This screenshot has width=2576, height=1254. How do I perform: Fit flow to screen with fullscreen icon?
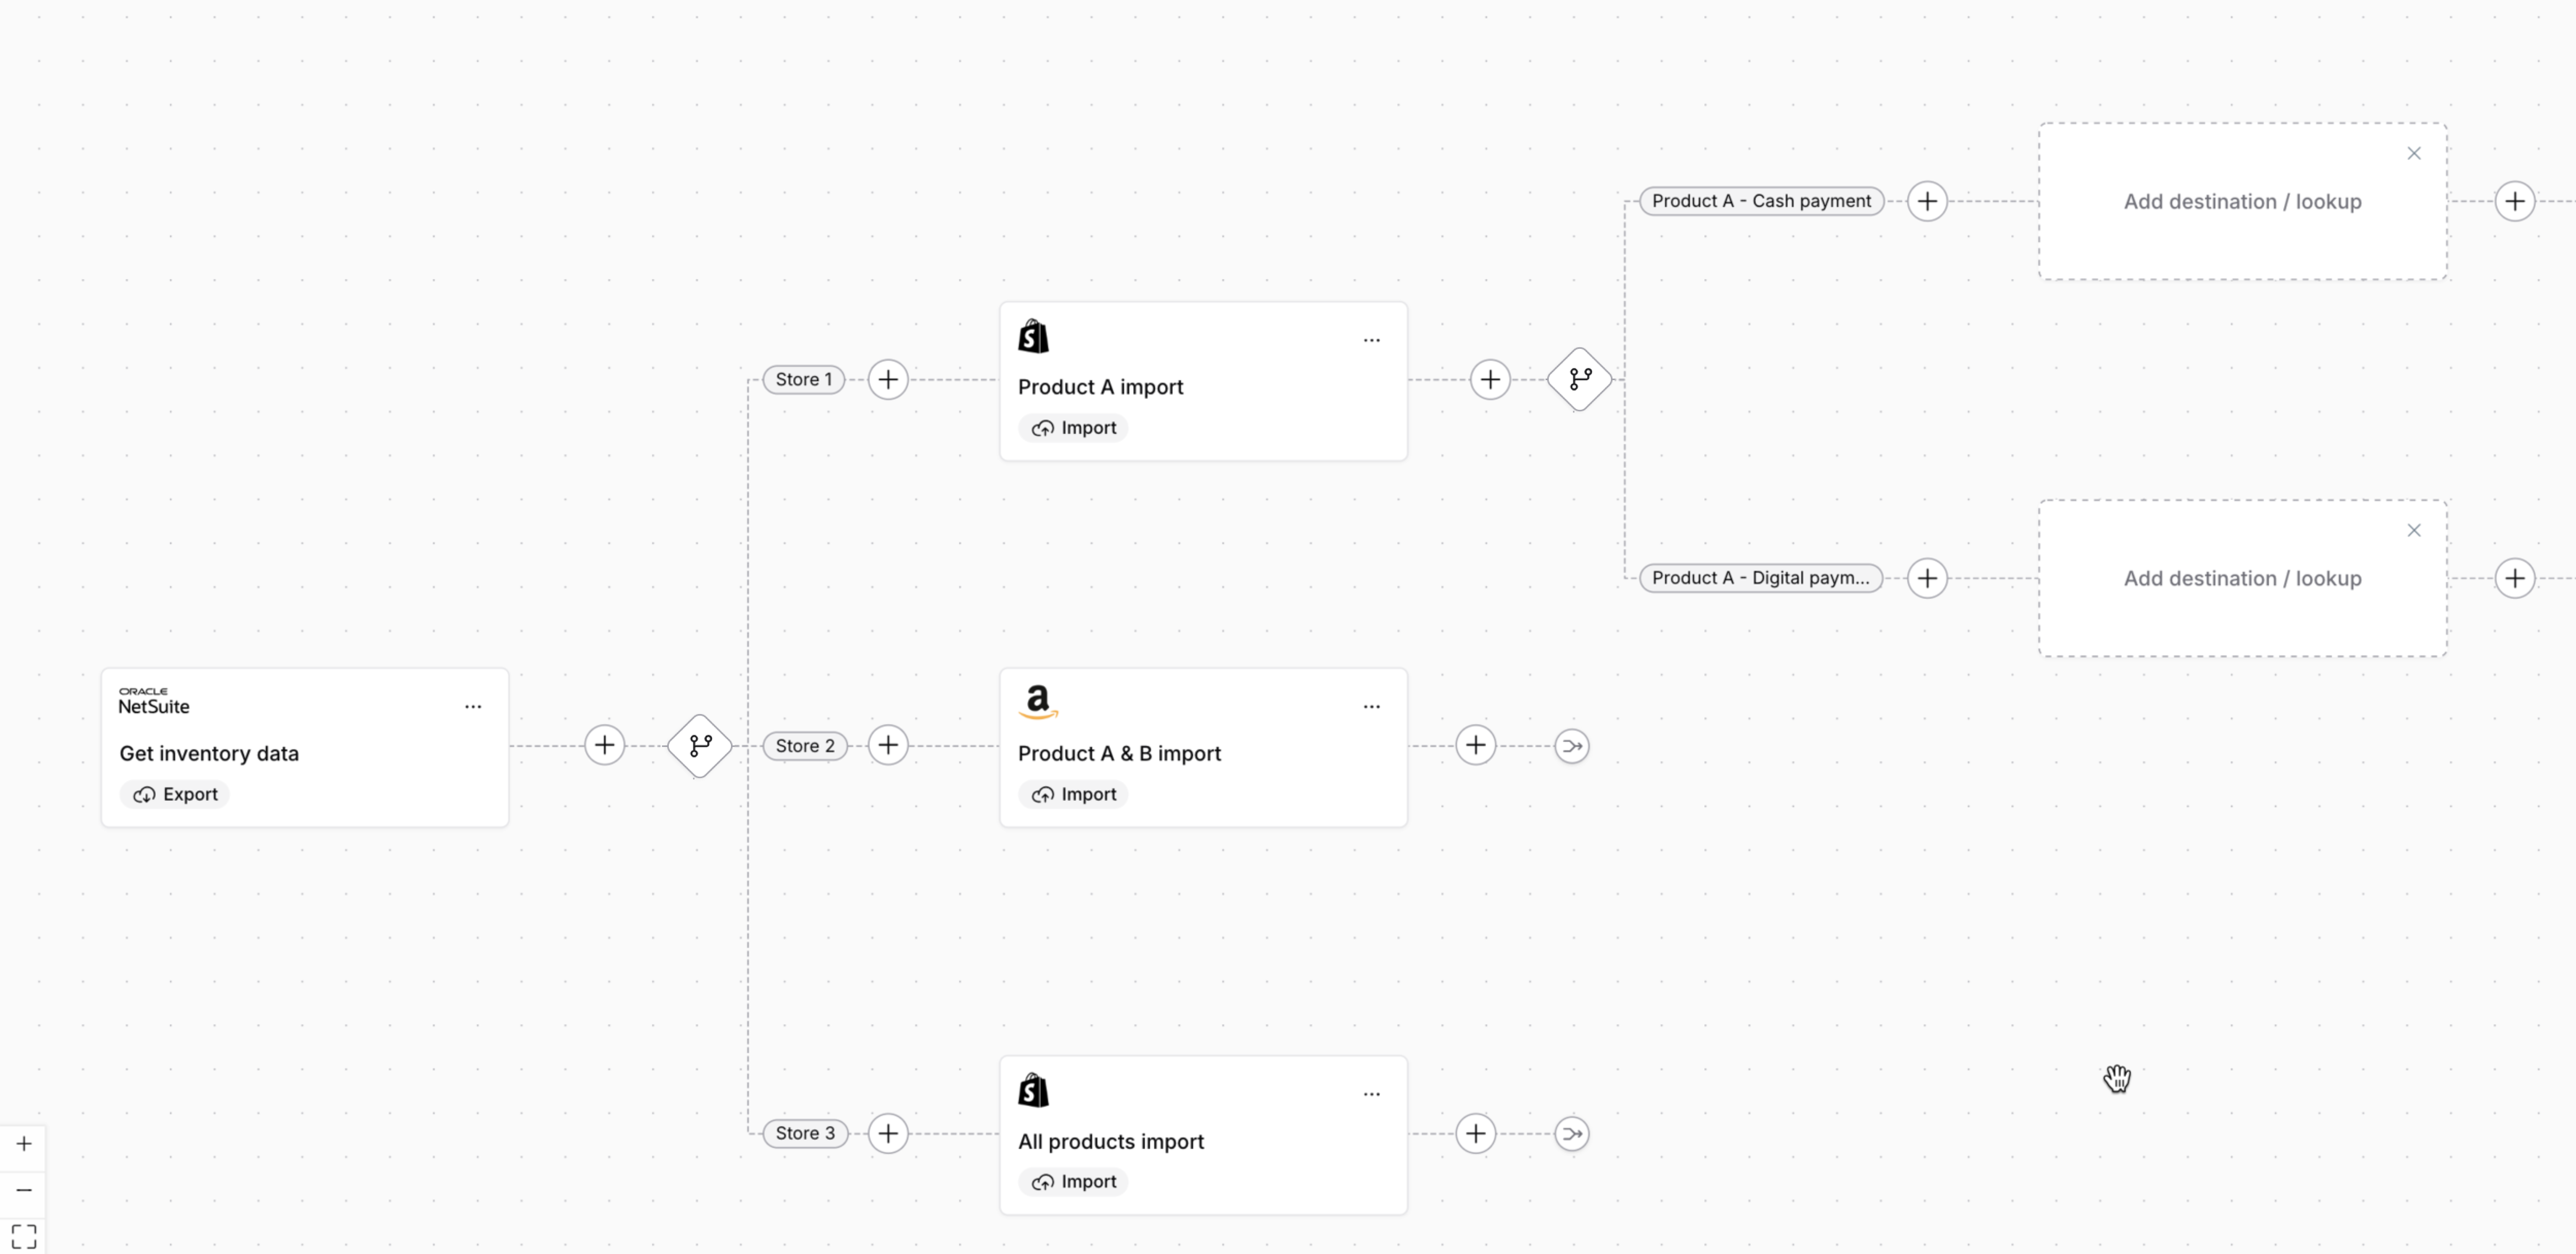click(24, 1236)
